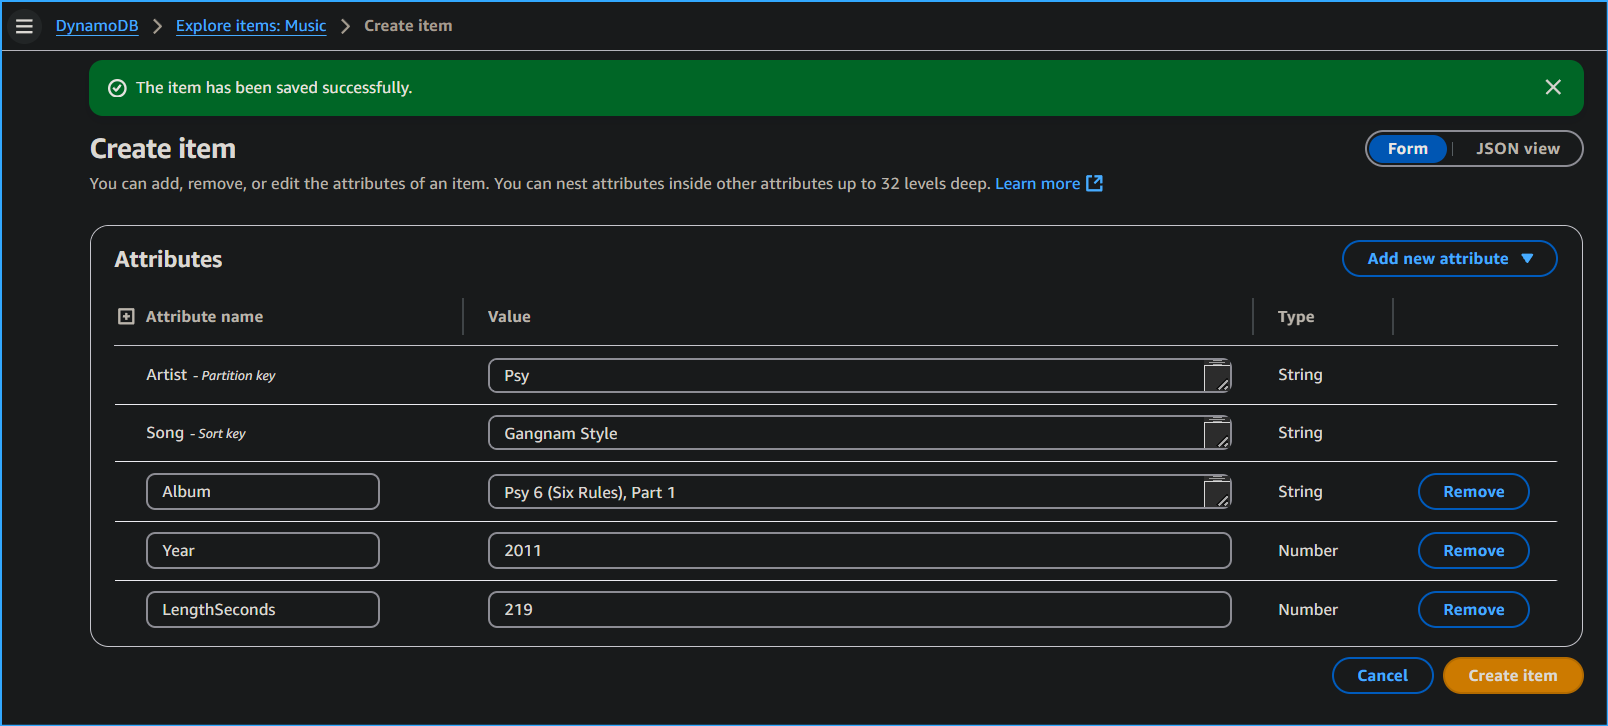
Task: Click the Create item button
Action: [1513, 676]
